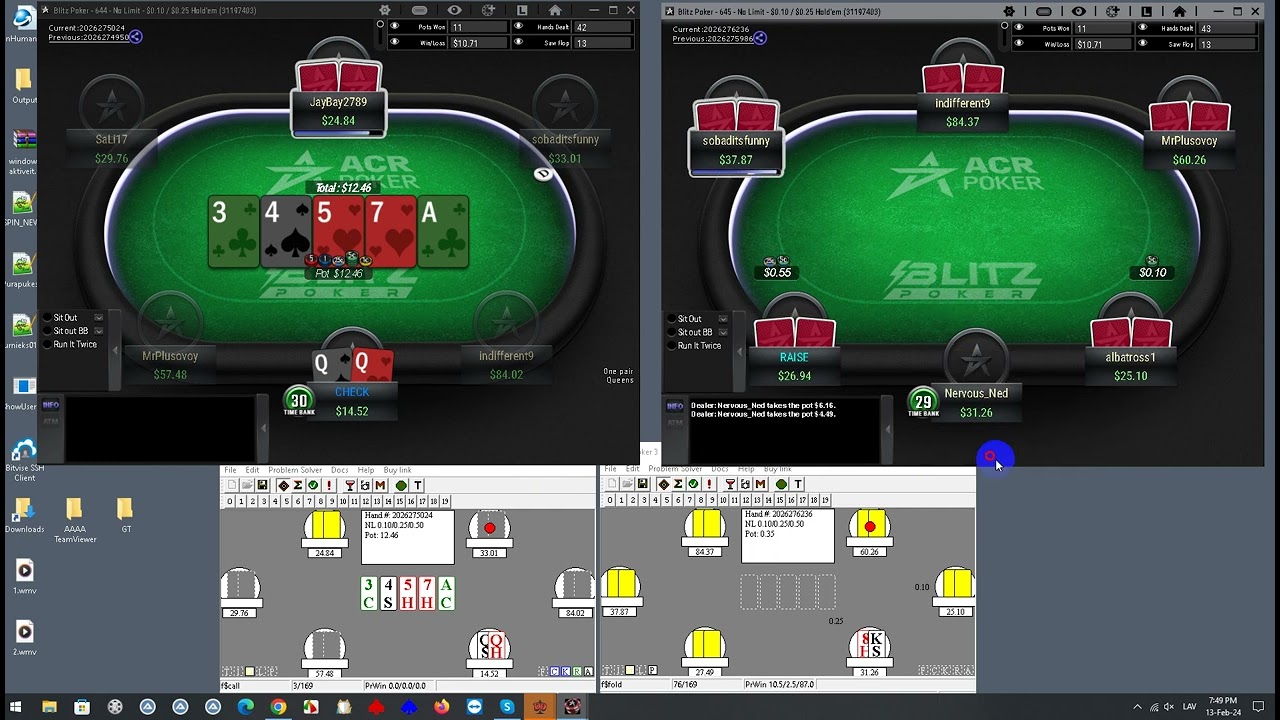Click the green circle icon in right solver toolbar
The image size is (1280, 720).
781,484
